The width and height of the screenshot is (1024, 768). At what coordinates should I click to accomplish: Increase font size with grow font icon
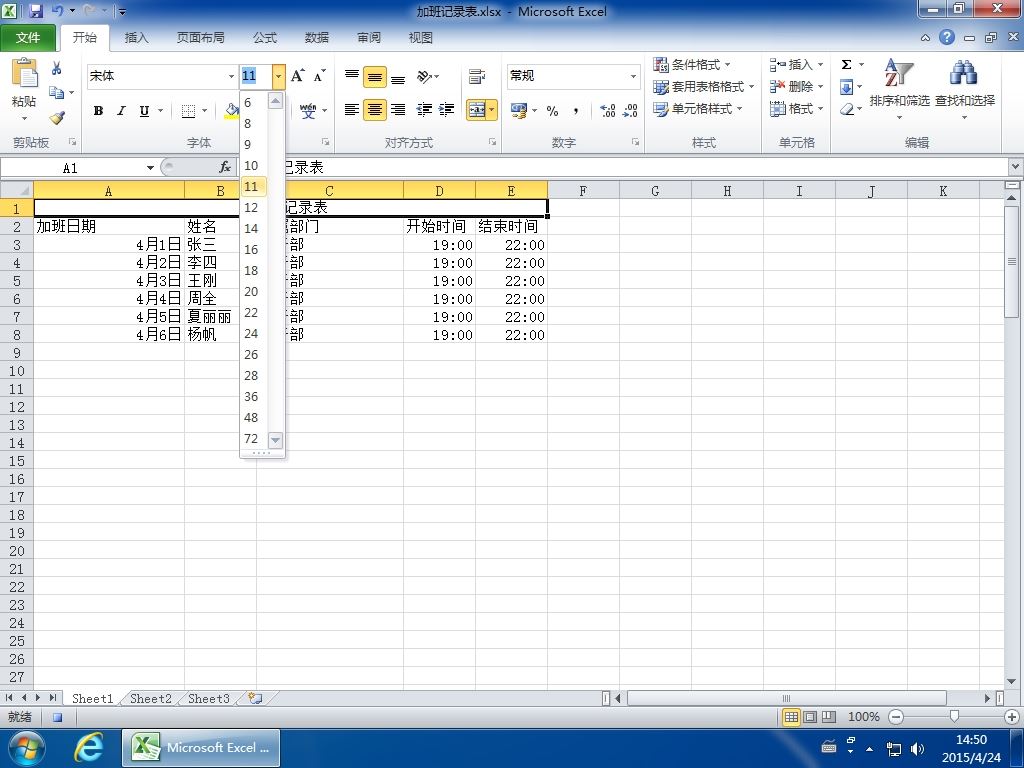tap(298, 76)
